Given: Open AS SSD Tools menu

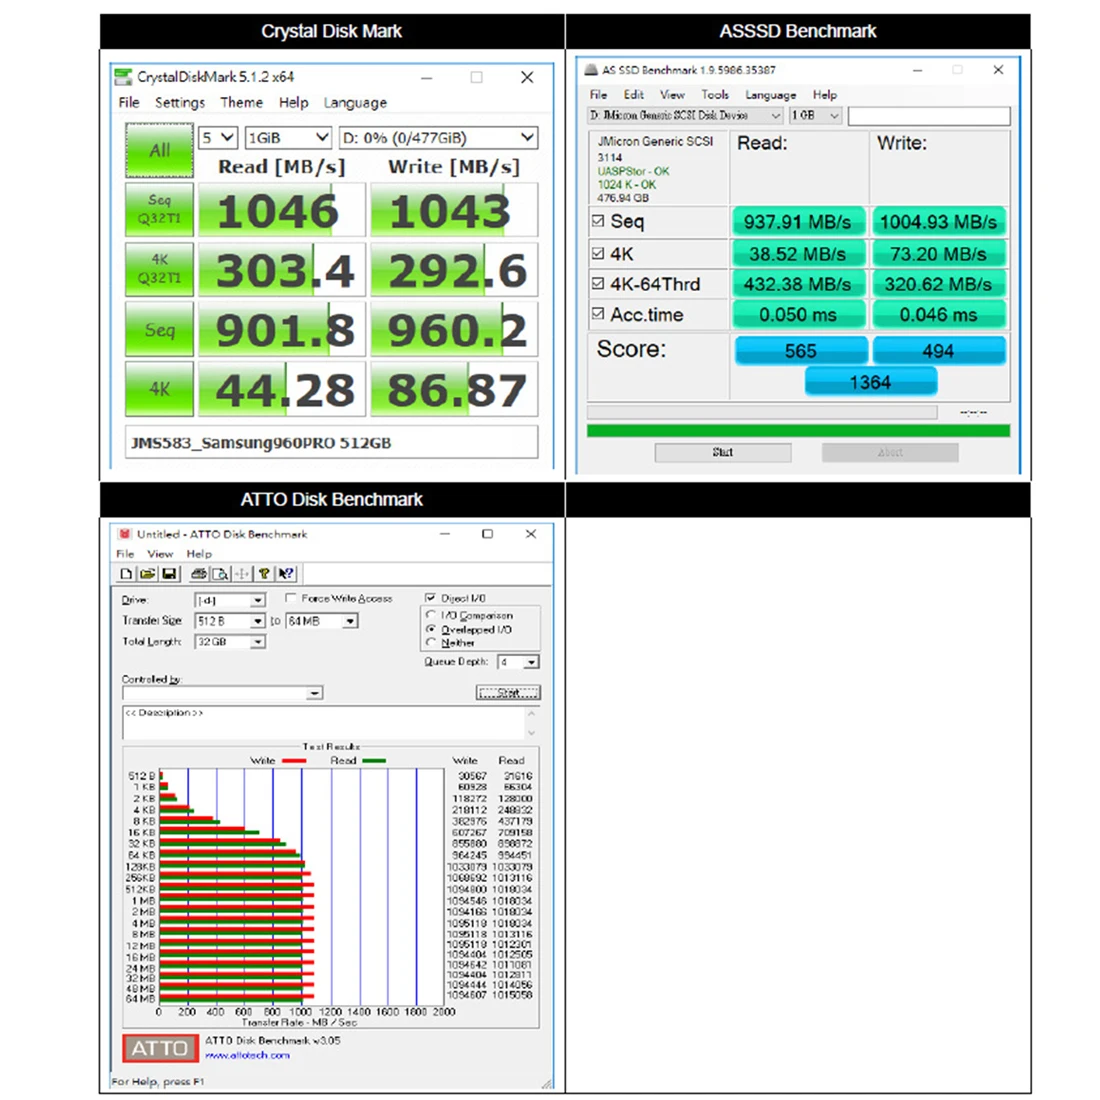Looking at the screenshot, I should [x=715, y=95].
